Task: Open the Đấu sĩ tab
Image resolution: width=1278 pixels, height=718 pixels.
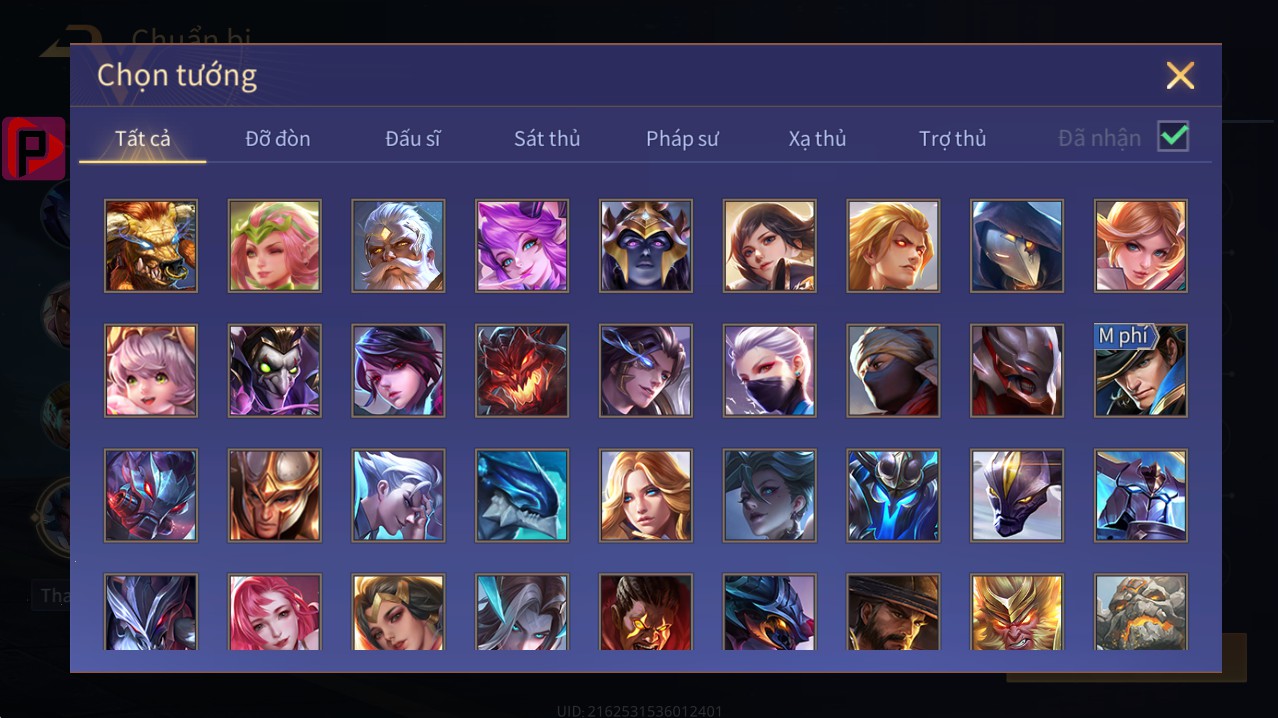Action: (413, 138)
